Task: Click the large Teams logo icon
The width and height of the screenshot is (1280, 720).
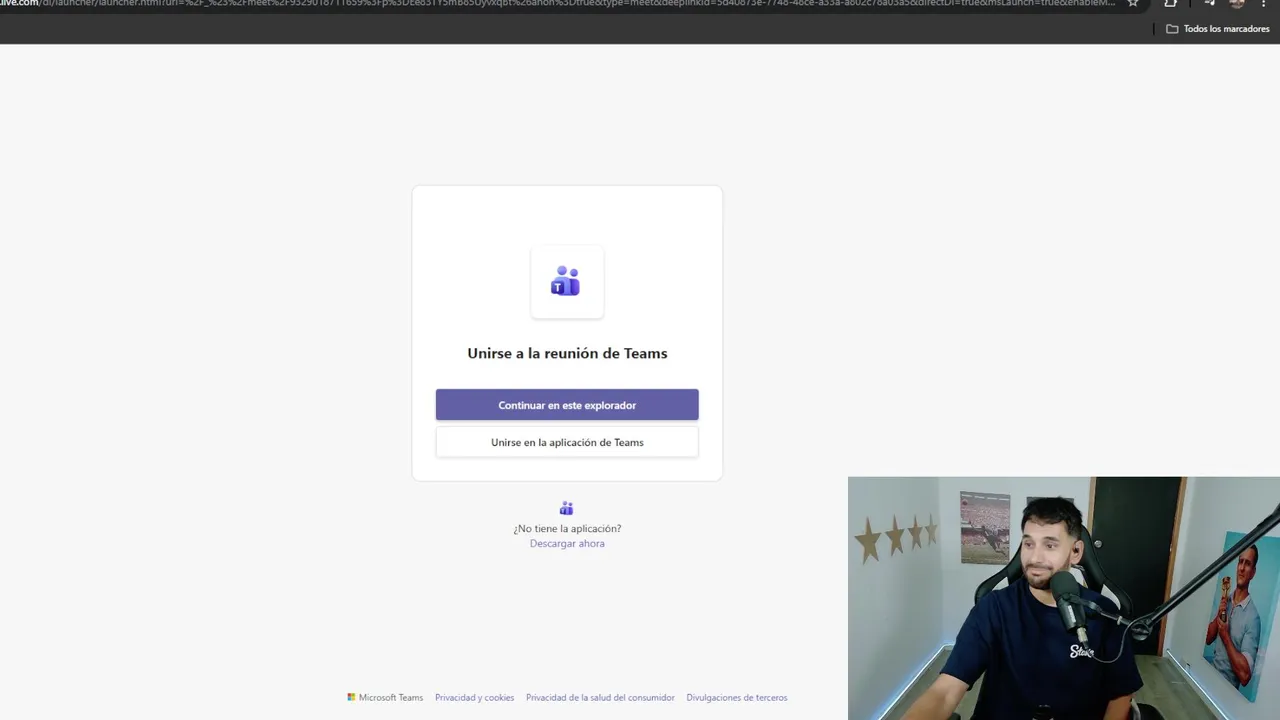Action: point(567,282)
